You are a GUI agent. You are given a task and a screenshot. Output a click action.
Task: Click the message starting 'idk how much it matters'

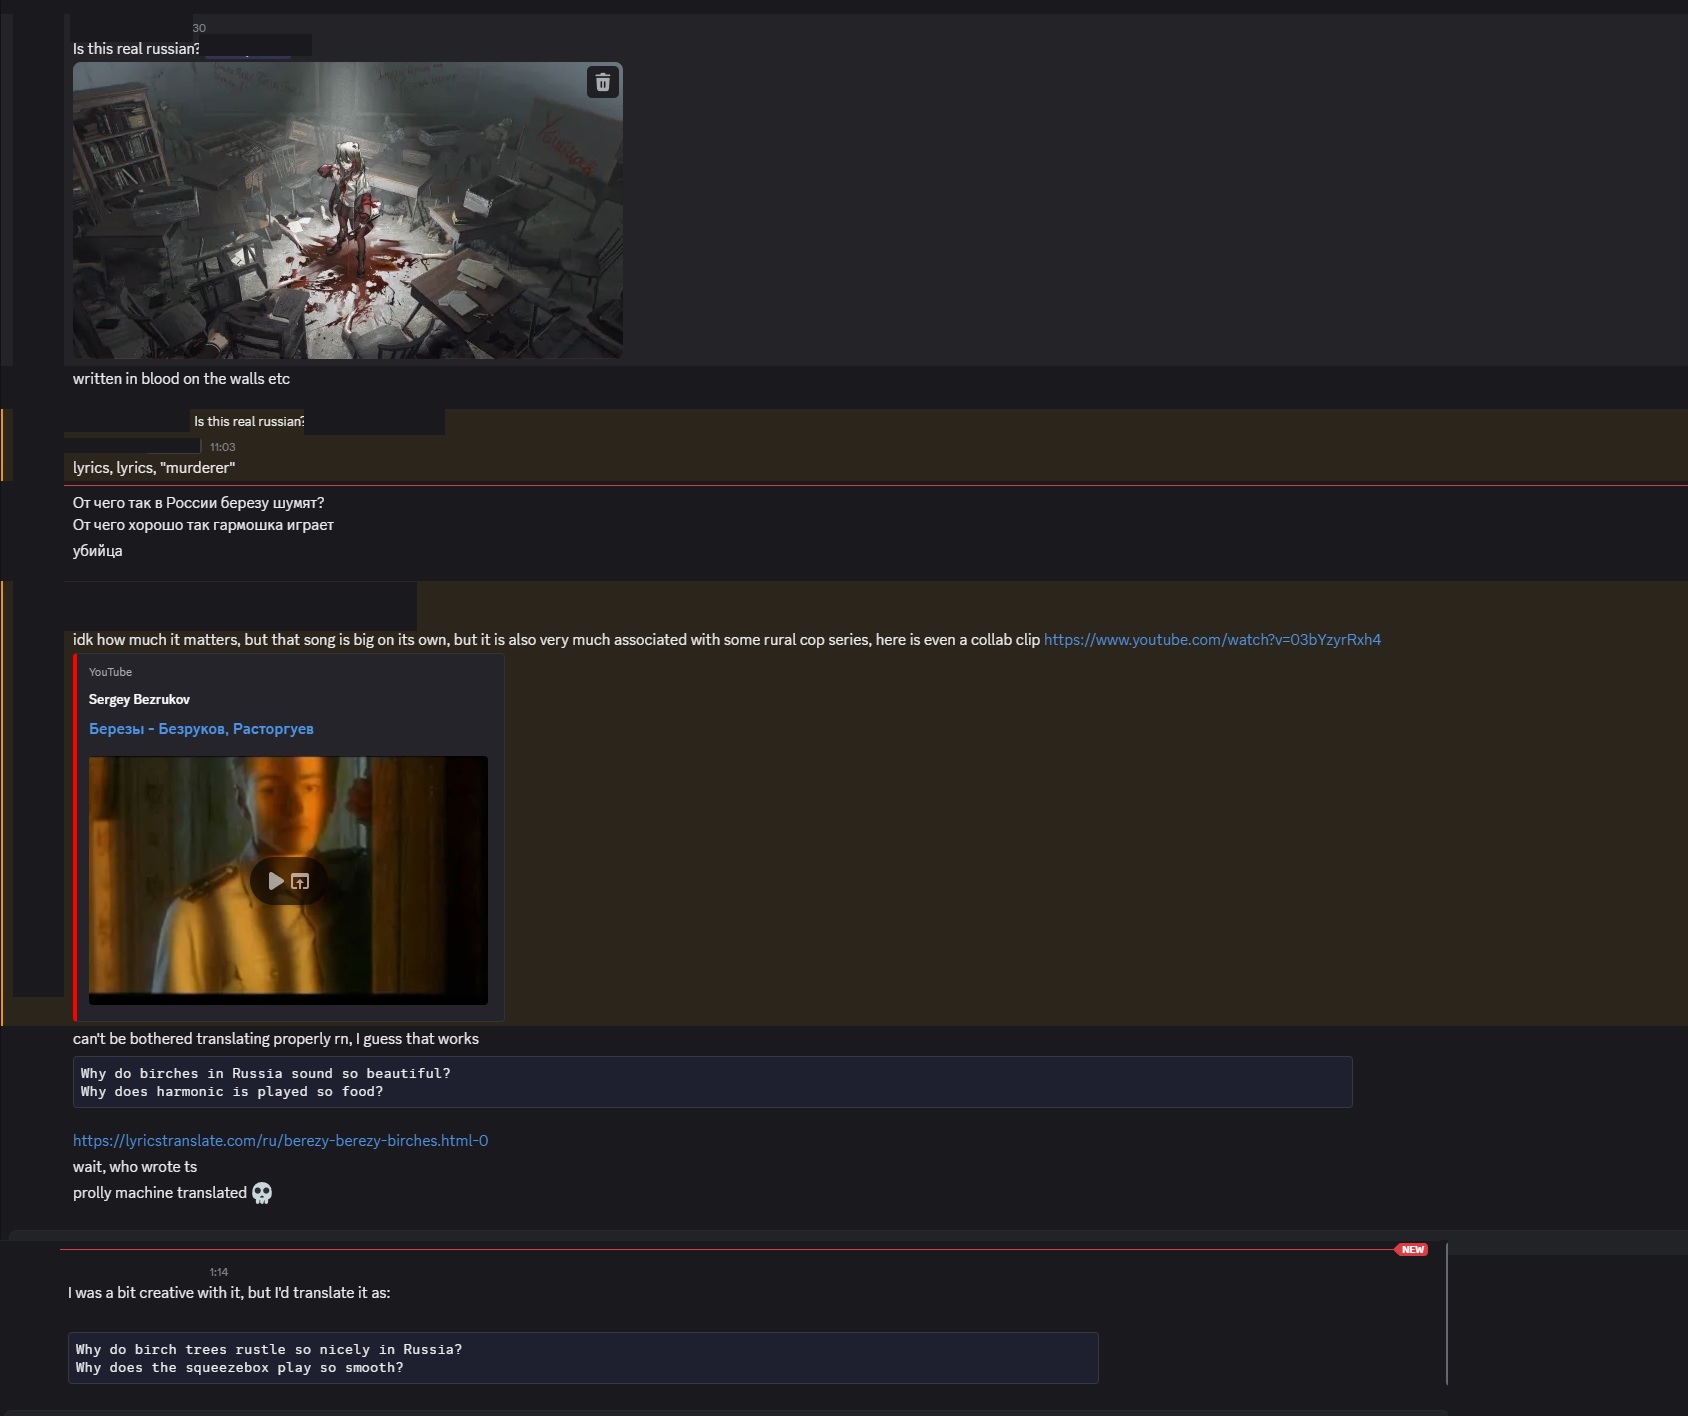point(556,640)
